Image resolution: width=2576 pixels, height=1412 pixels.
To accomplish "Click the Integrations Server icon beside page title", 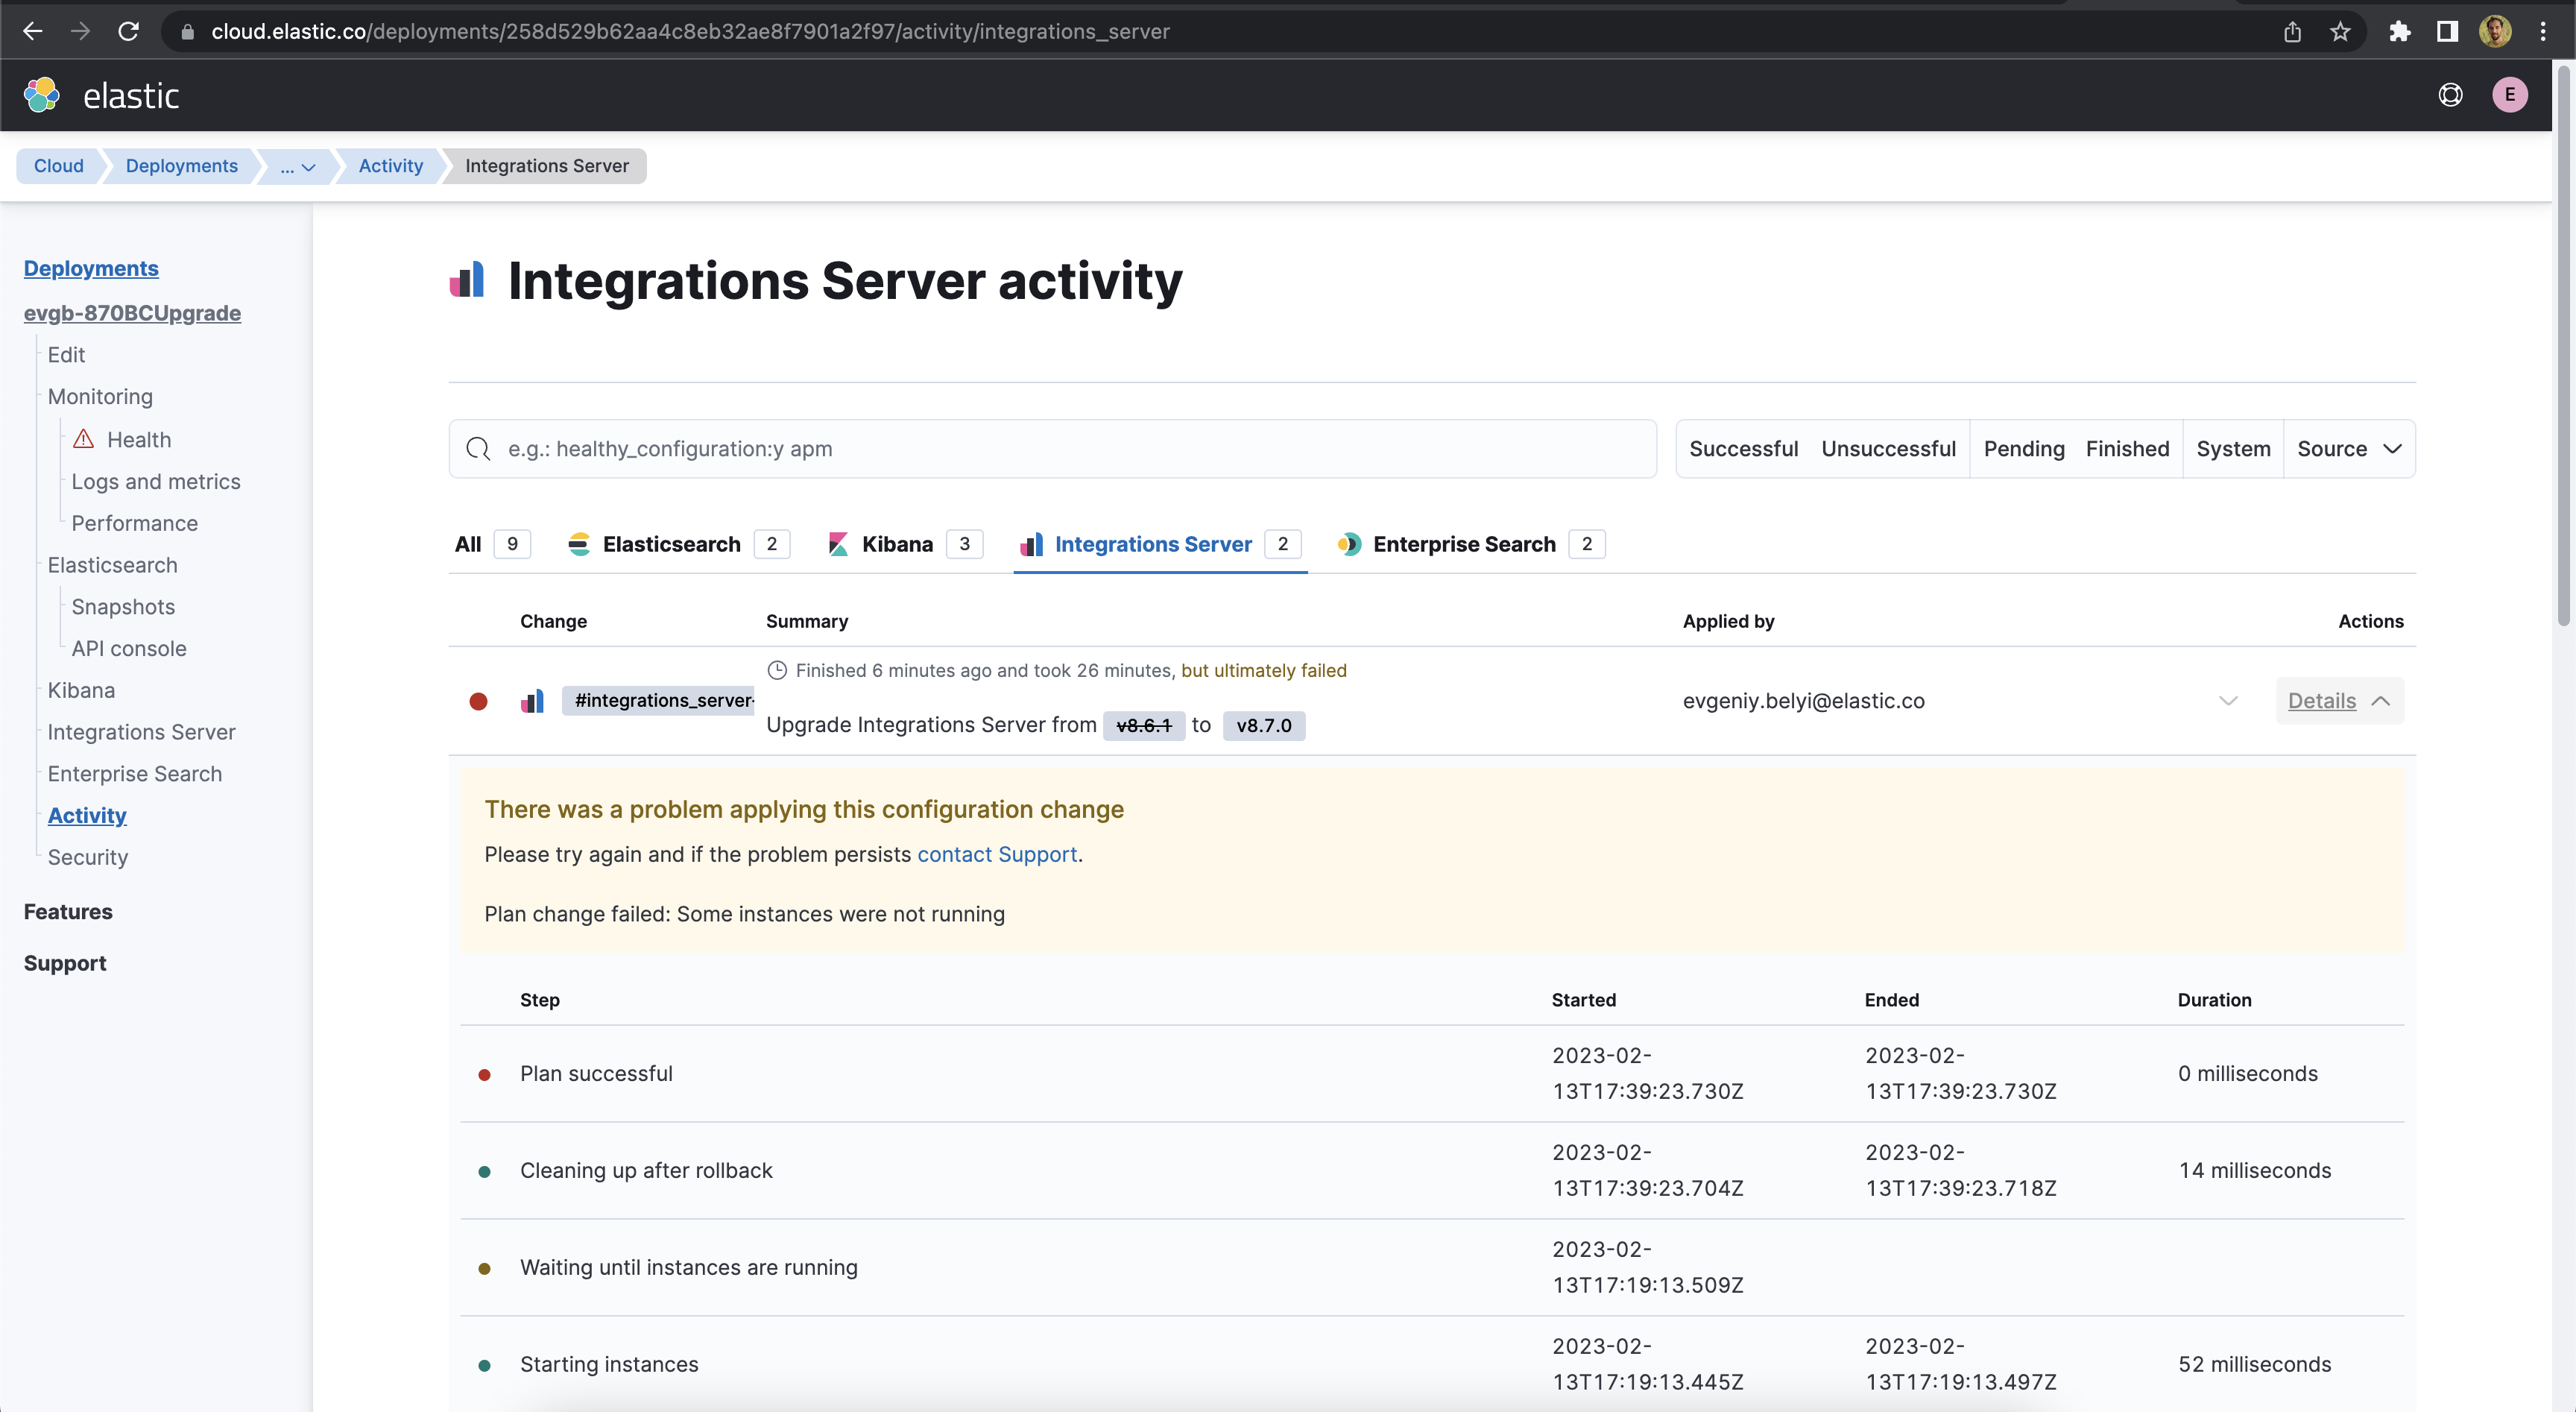I will (466, 281).
